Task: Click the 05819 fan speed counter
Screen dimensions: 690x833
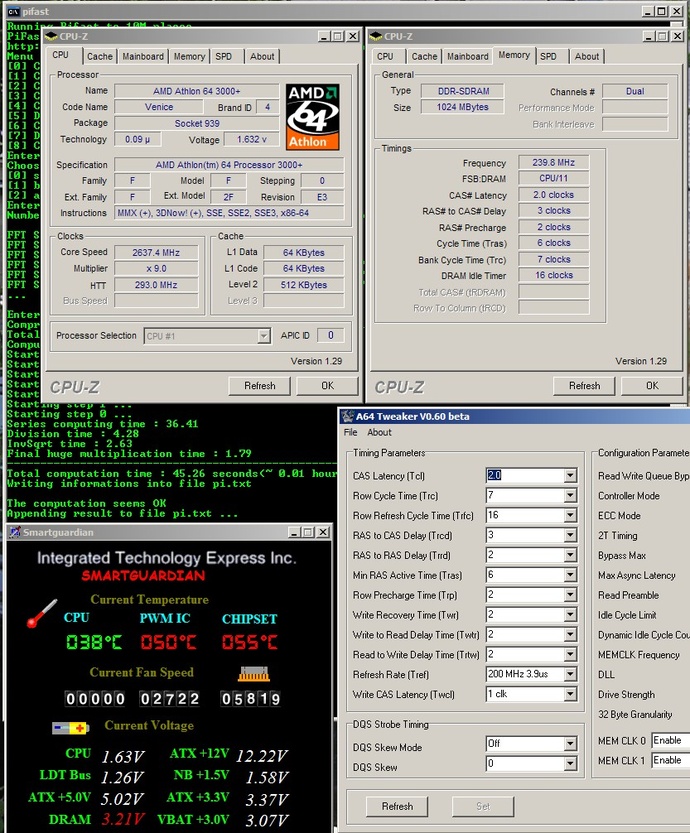Action: [251, 699]
